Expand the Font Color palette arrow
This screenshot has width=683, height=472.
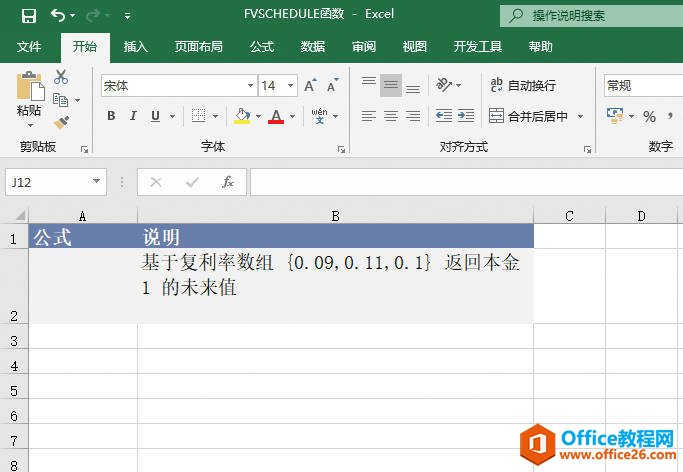293,116
